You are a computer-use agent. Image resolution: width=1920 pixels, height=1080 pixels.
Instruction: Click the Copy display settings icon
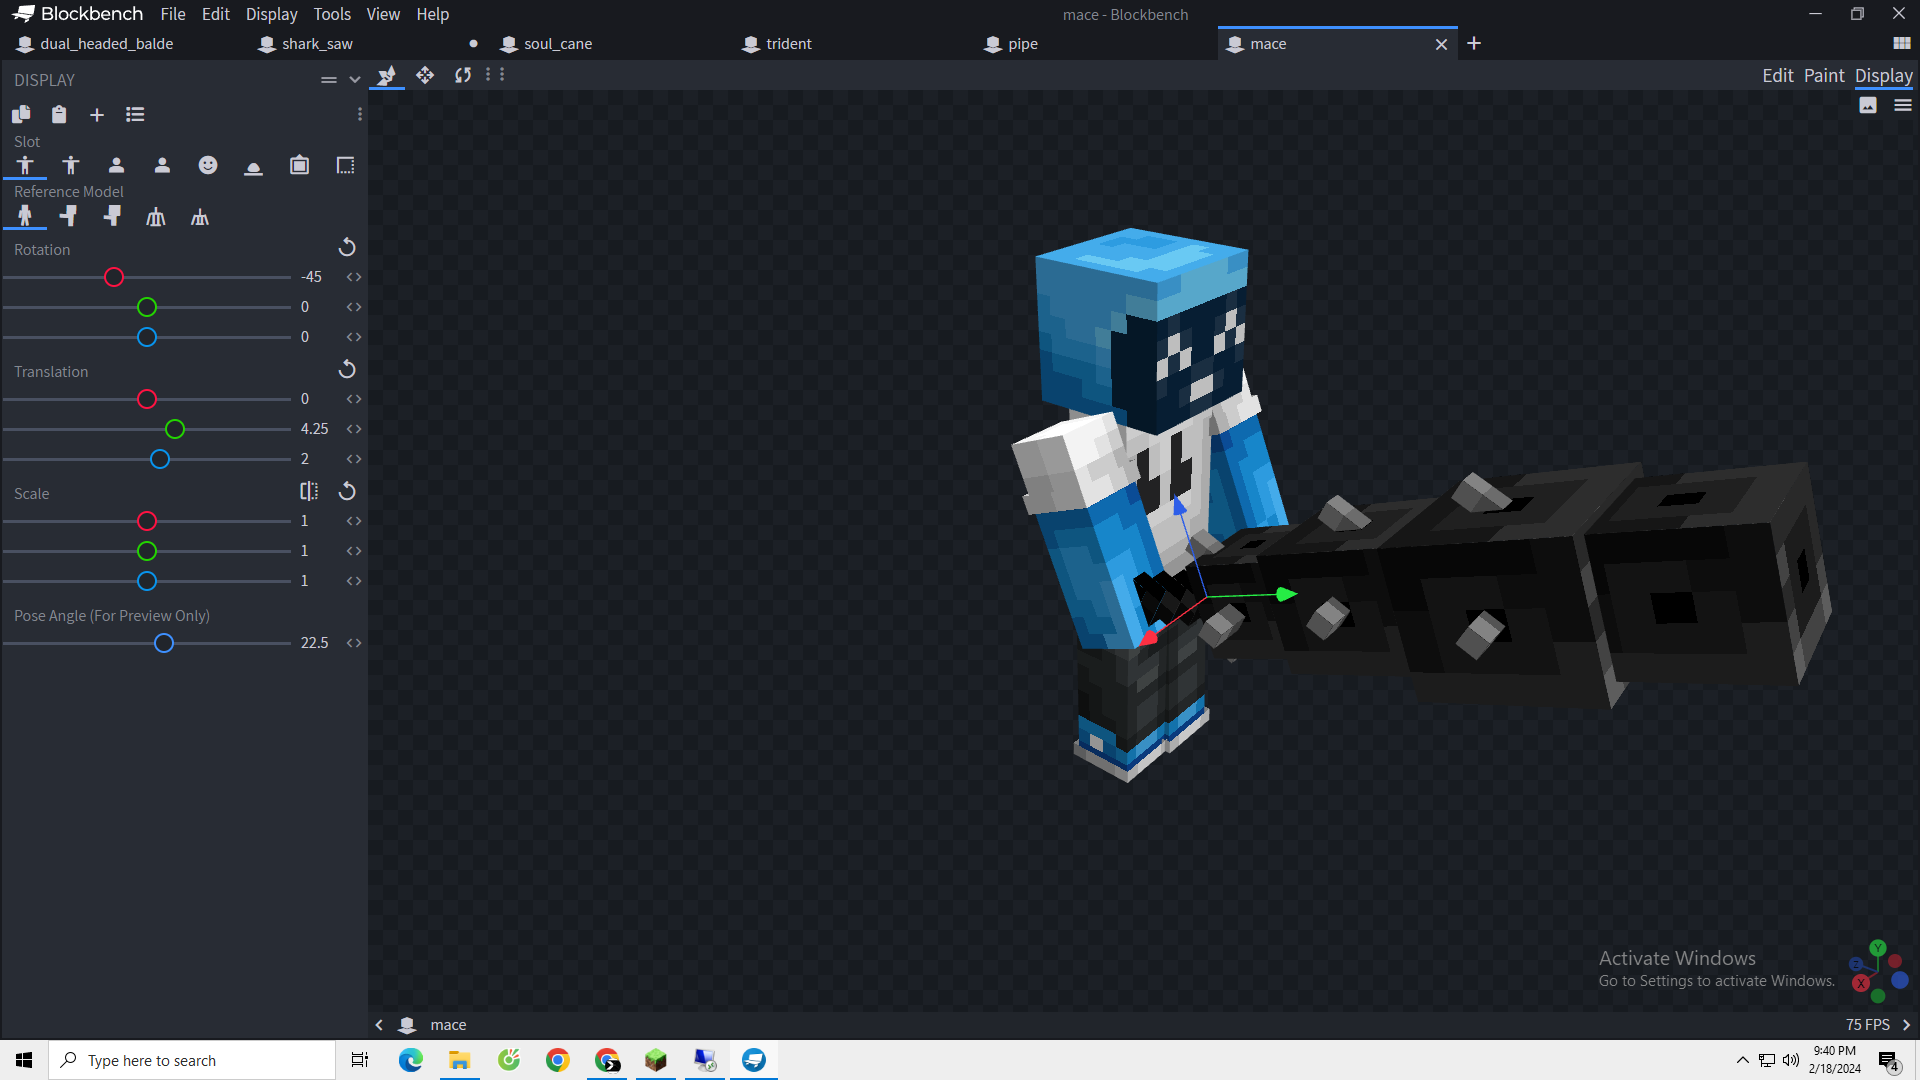tap(21, 115)
